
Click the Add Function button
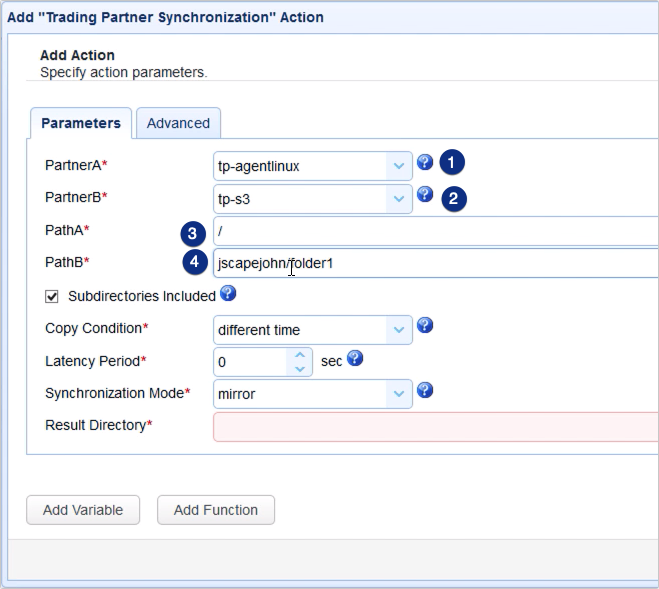216,510
